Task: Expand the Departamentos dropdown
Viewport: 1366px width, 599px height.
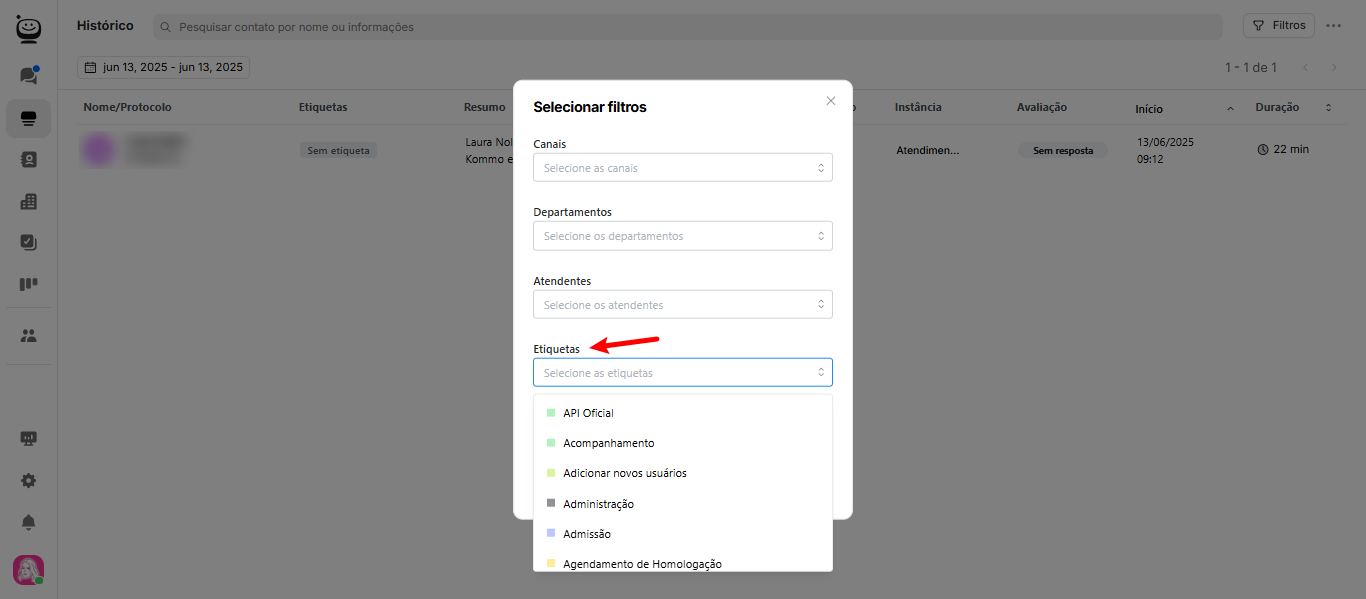Action: (x=682, y=236)
